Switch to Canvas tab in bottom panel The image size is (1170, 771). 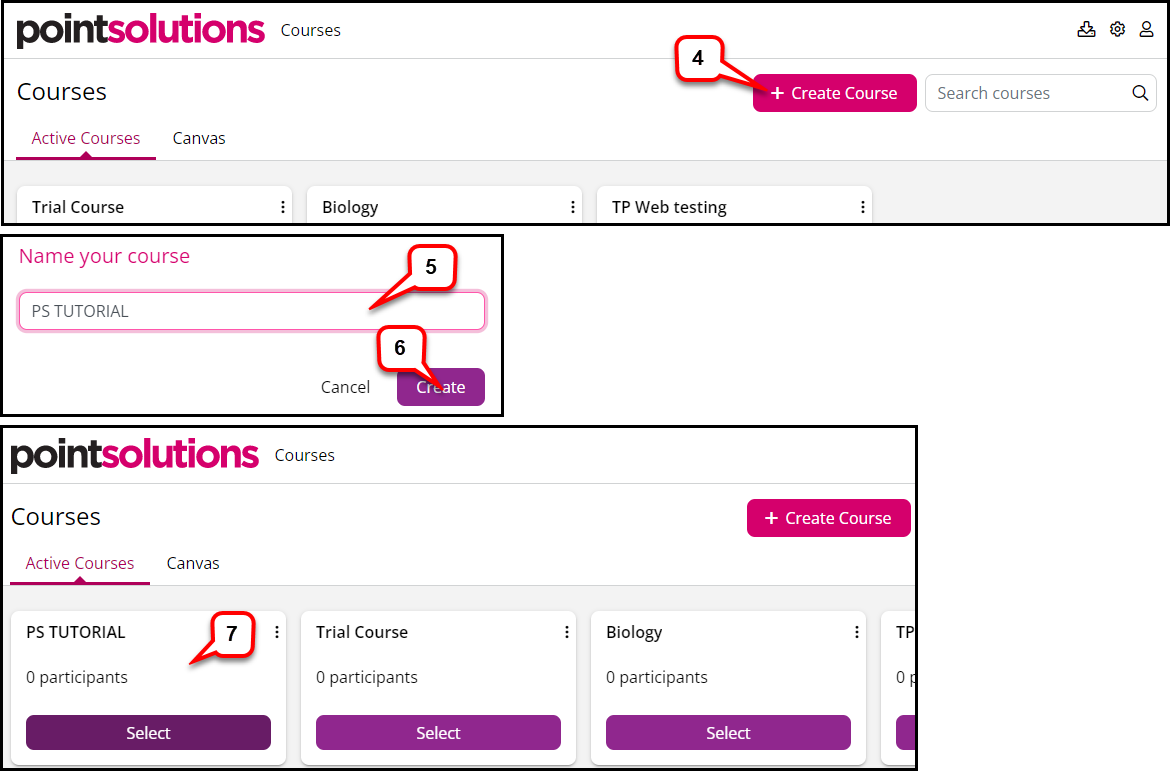point(193,563)
